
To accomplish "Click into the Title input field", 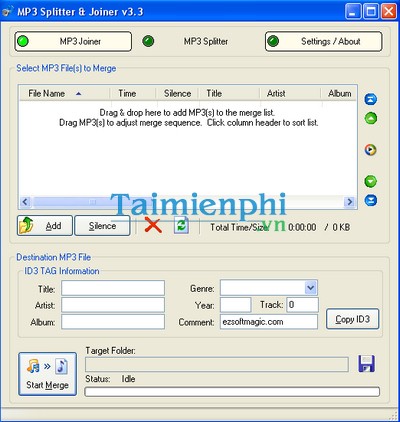I will coord(113,288).
